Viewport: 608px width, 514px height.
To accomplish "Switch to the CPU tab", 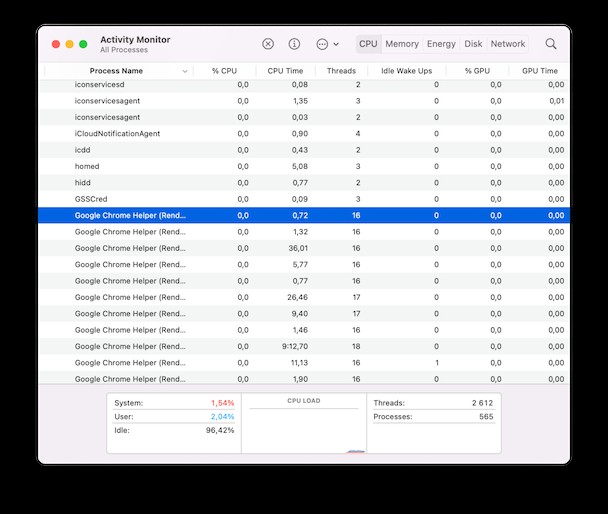I will pyautogui.click(x=368, y=44).
